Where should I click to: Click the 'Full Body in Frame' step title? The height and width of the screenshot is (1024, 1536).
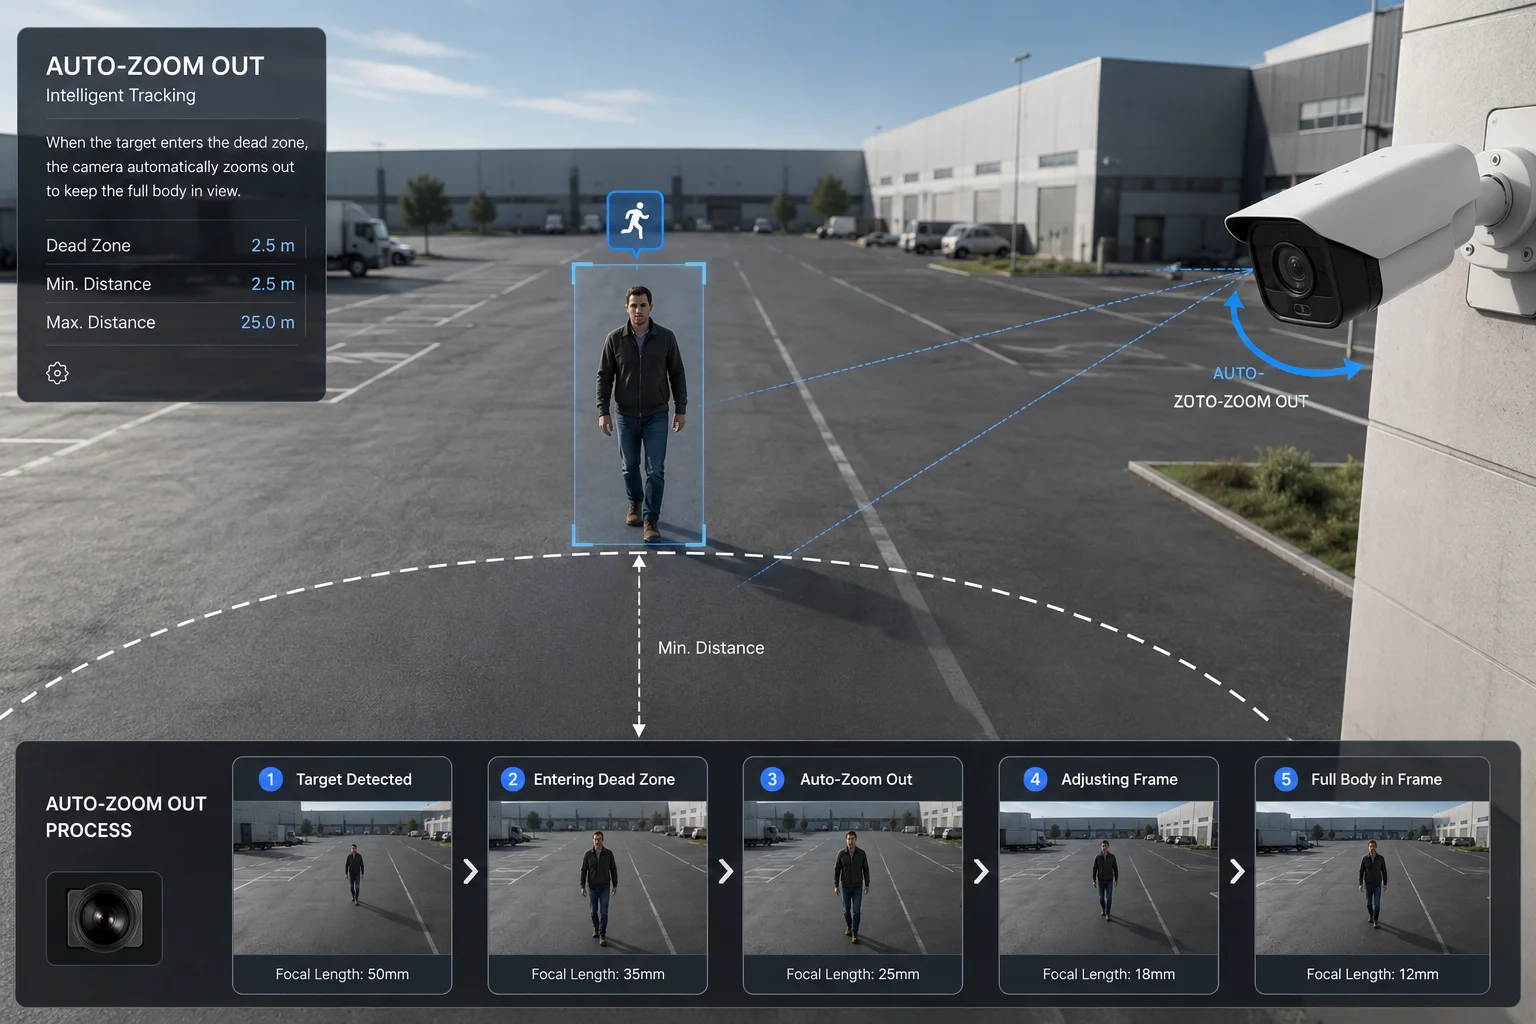(x=1377, y=779)
